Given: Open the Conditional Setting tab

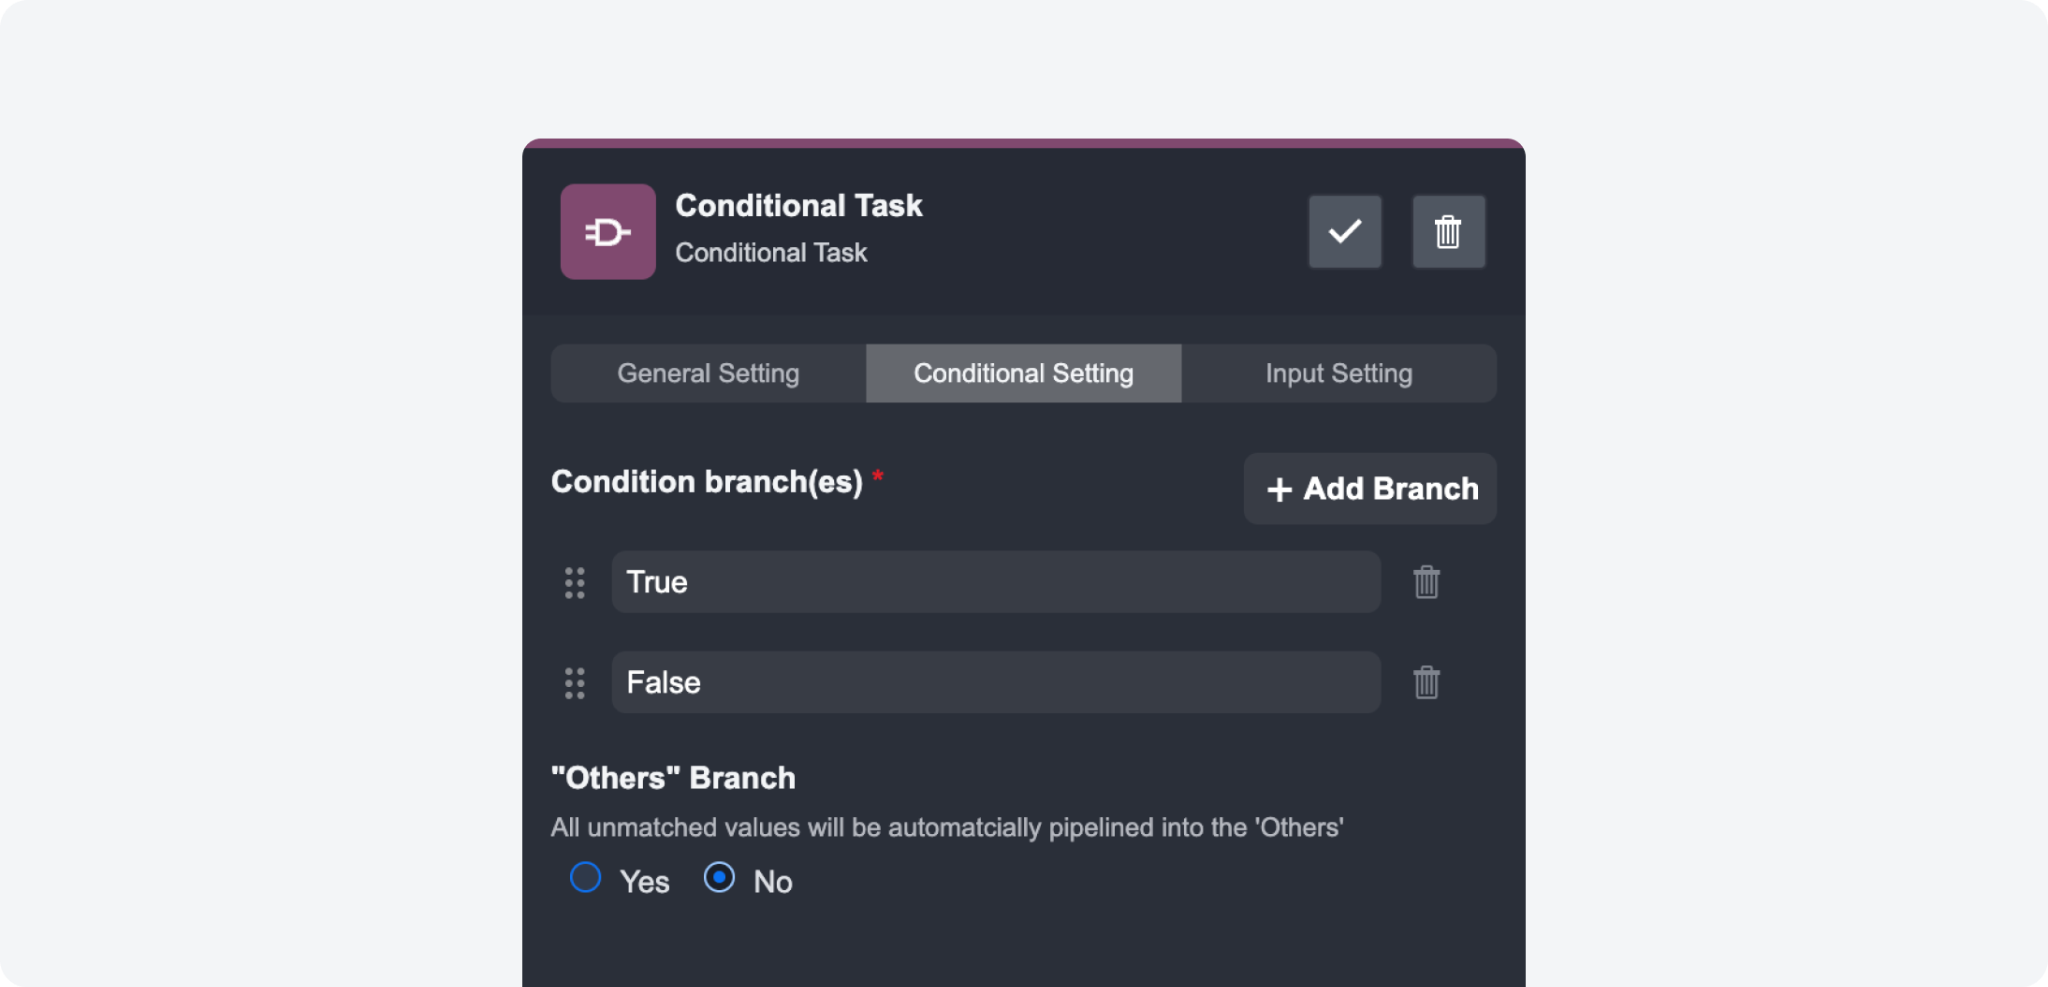Looking at the screenshot, I should pos(1023,374).
